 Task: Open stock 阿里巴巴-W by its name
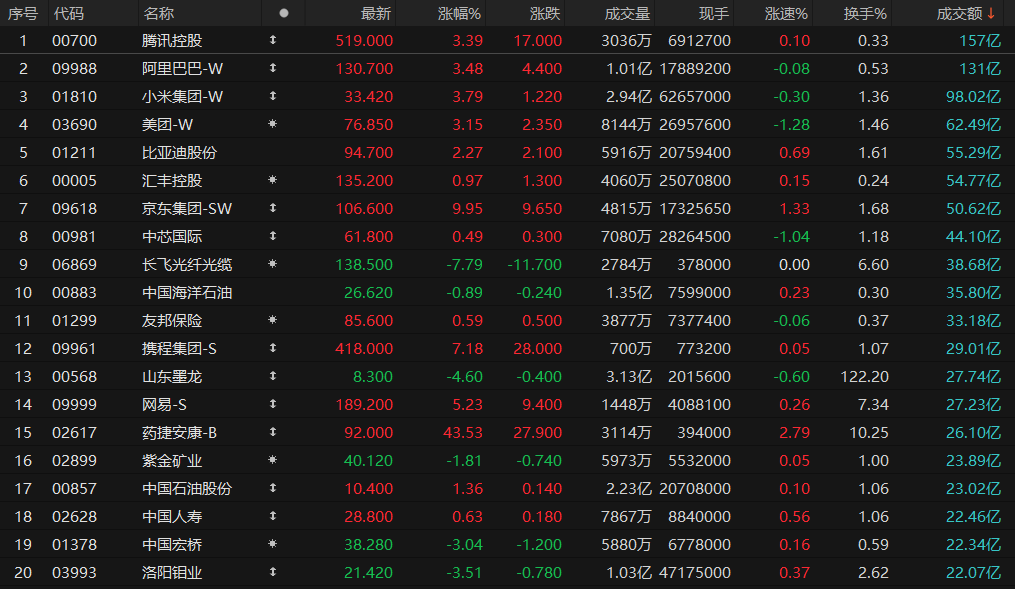183,69
